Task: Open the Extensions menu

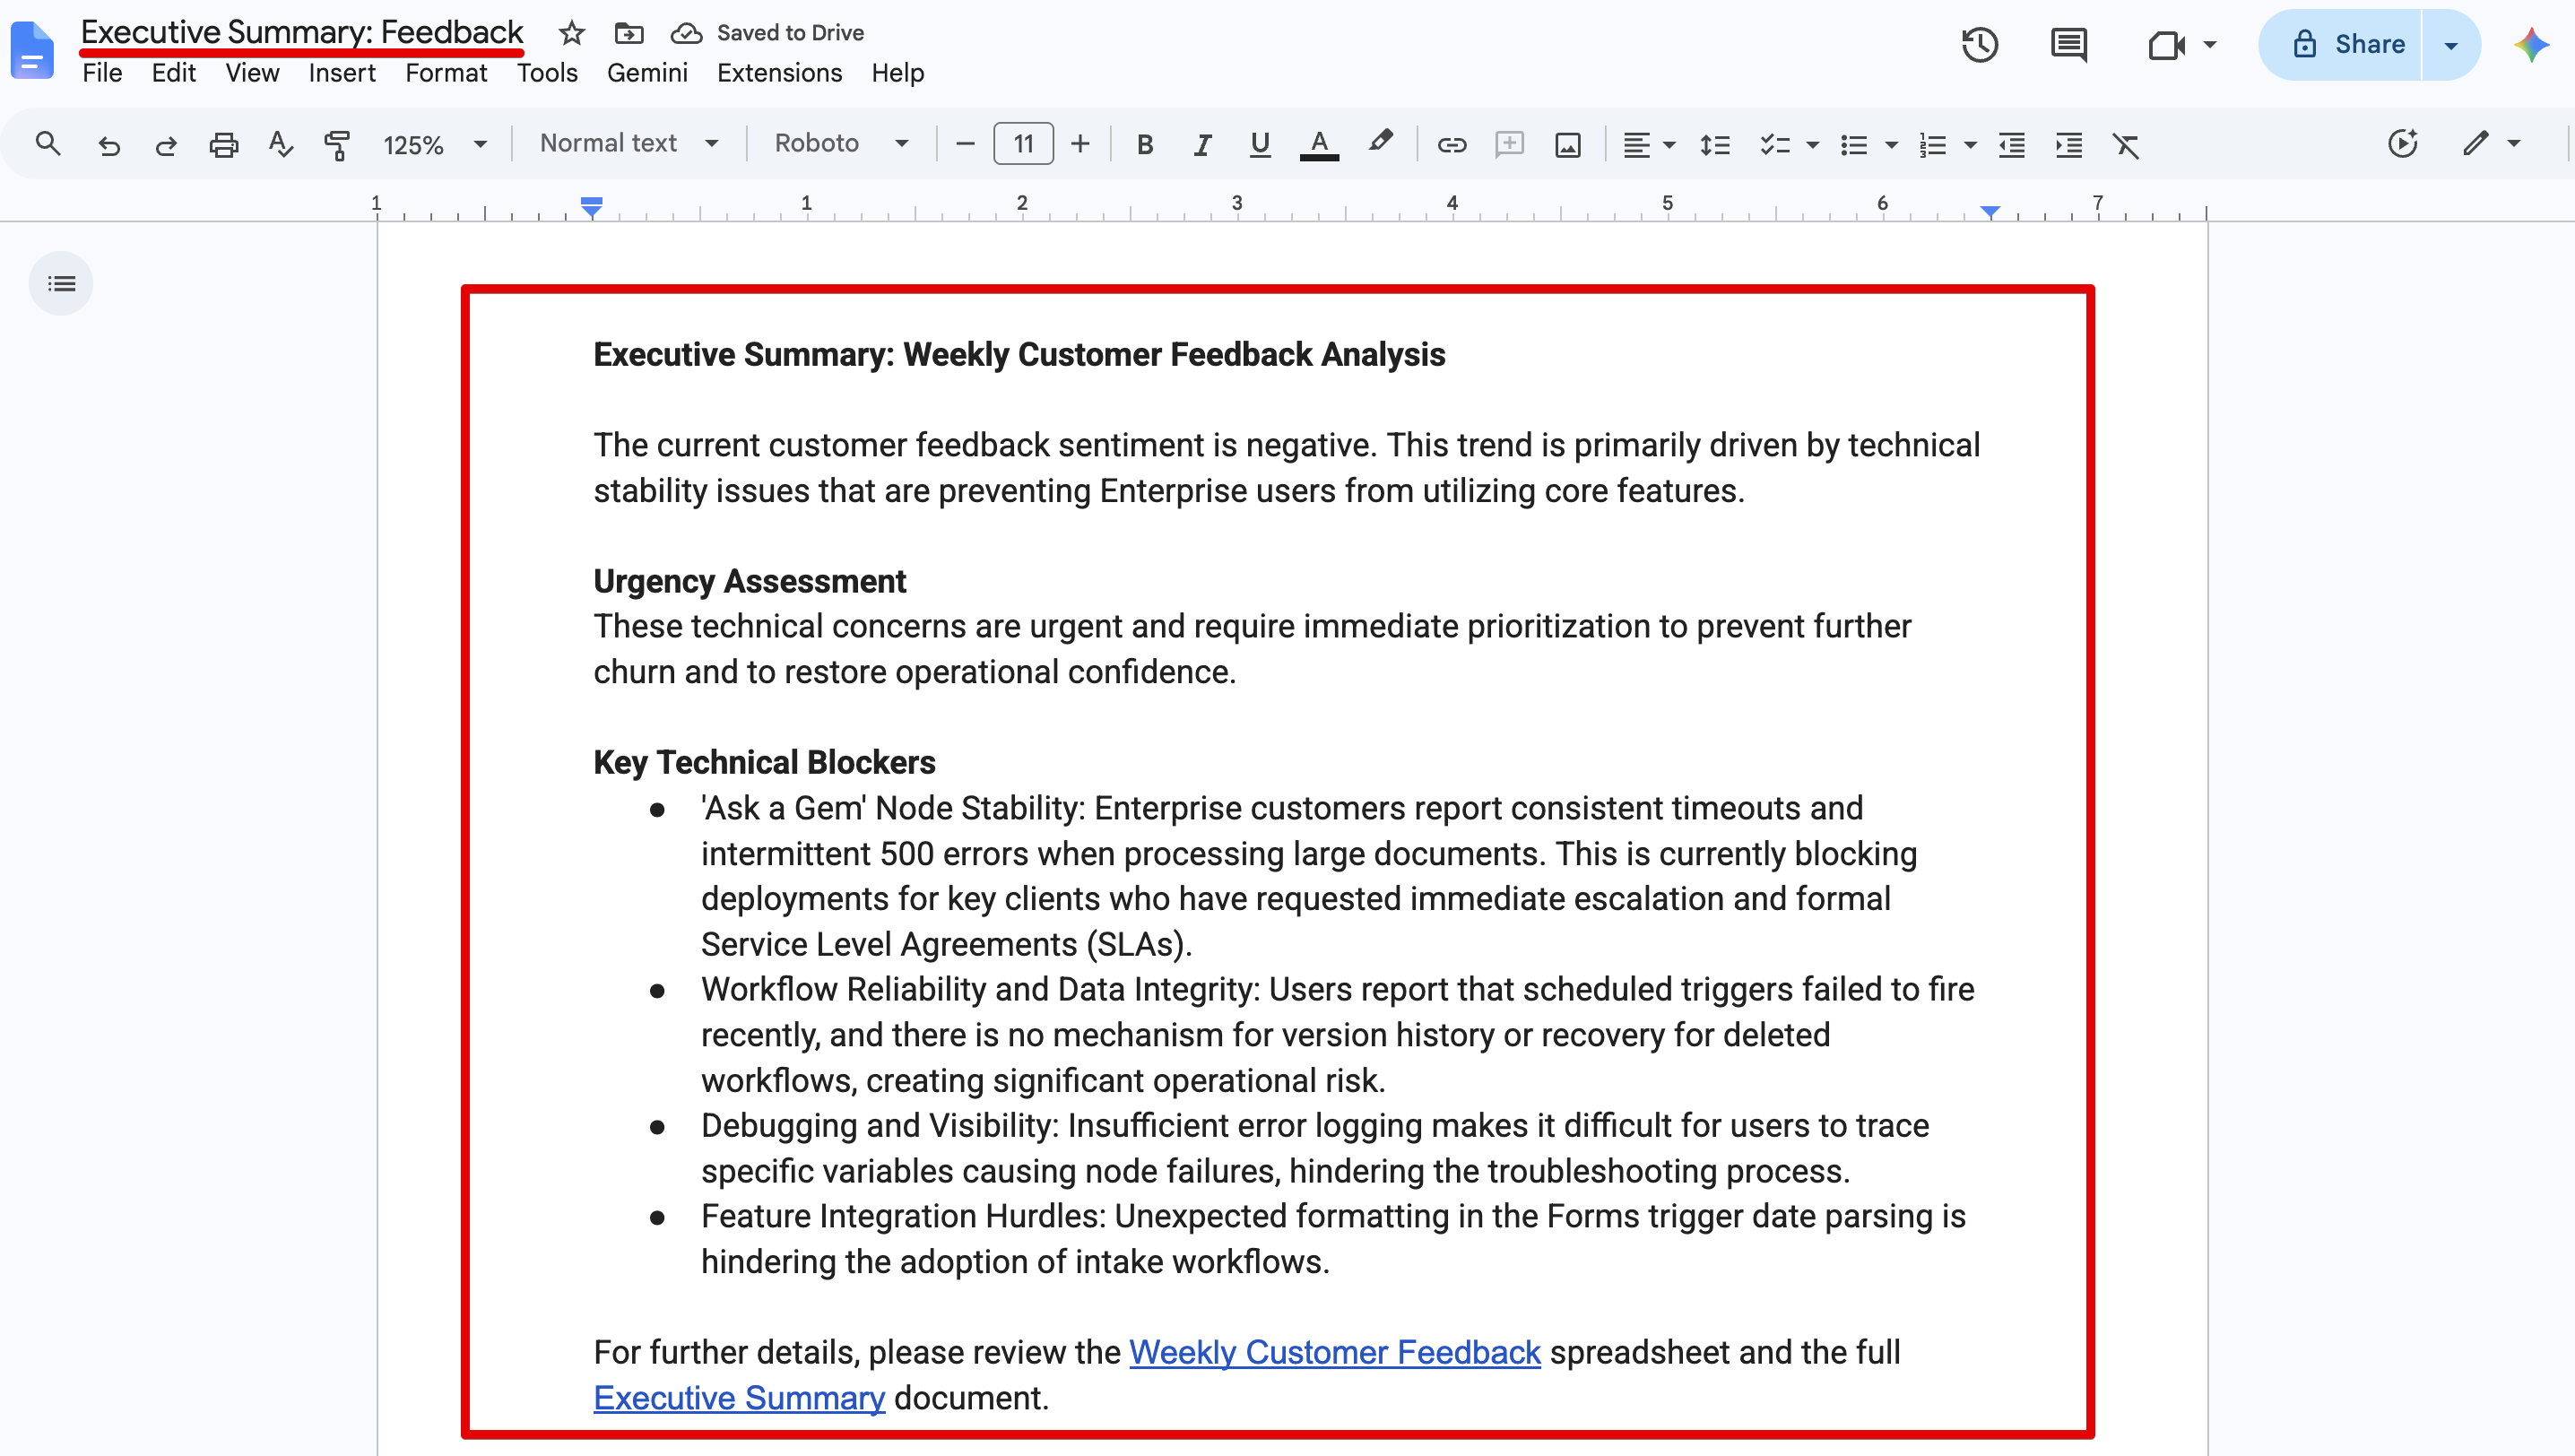Action: coord(779,73)
